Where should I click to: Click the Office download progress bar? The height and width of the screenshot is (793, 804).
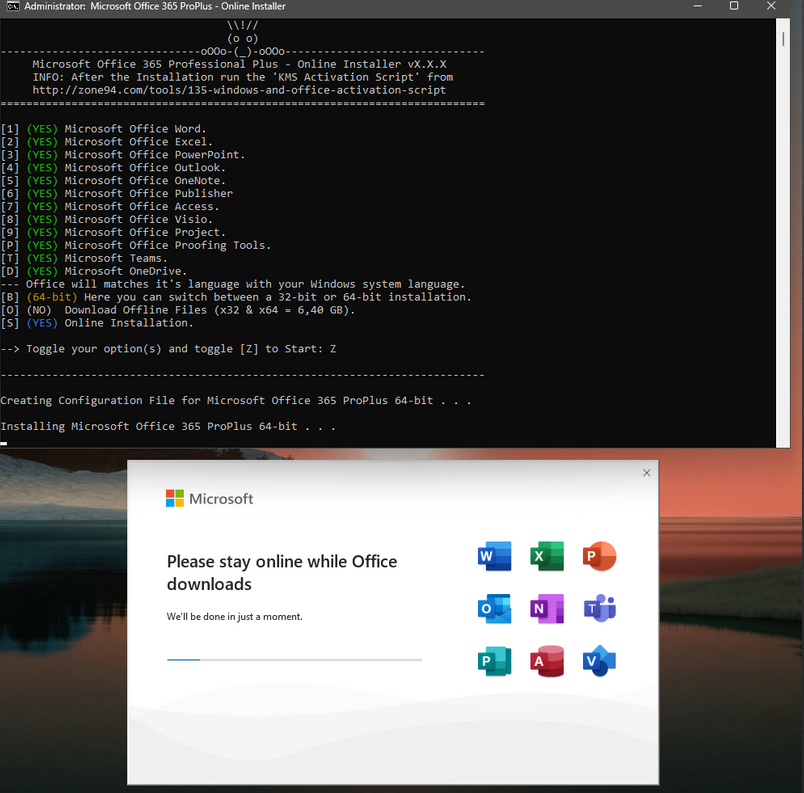click(x=294, y=660)
